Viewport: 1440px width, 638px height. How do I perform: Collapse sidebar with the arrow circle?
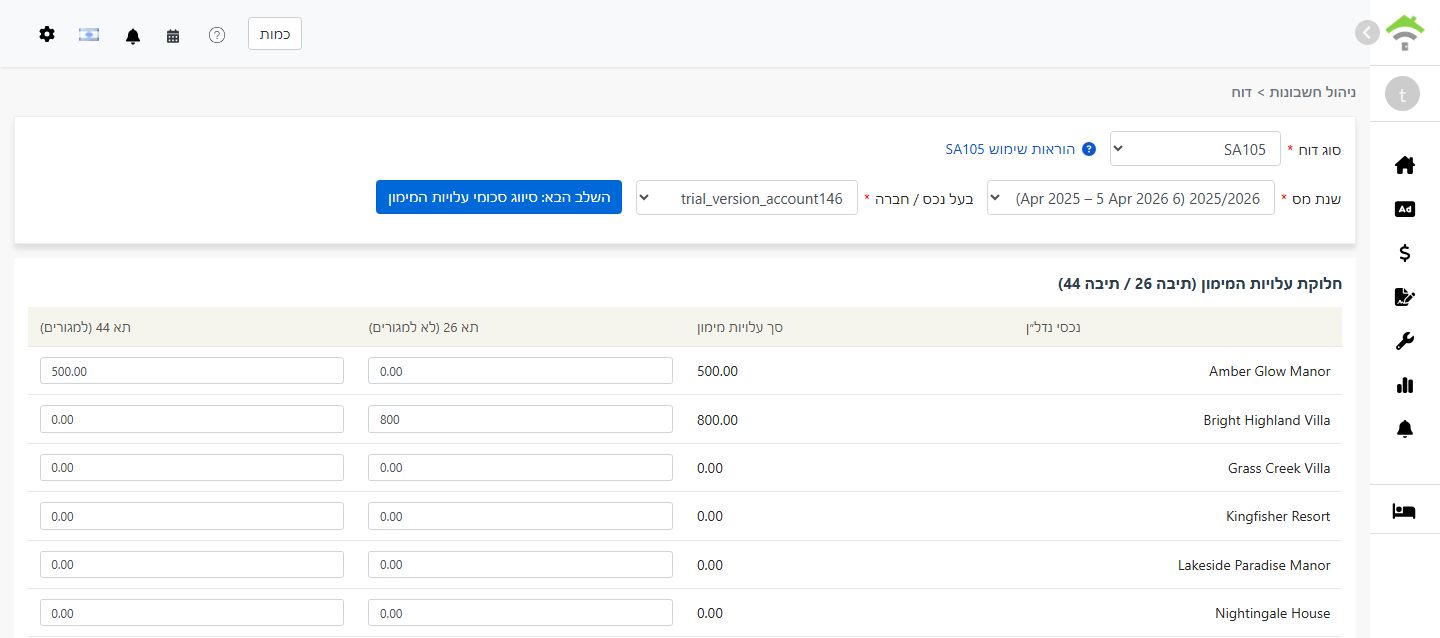pyautogui.click(x=1367, y=33)
